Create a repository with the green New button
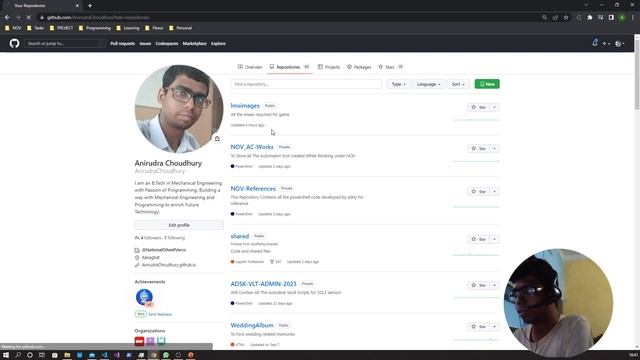 (x=487, y=84)
